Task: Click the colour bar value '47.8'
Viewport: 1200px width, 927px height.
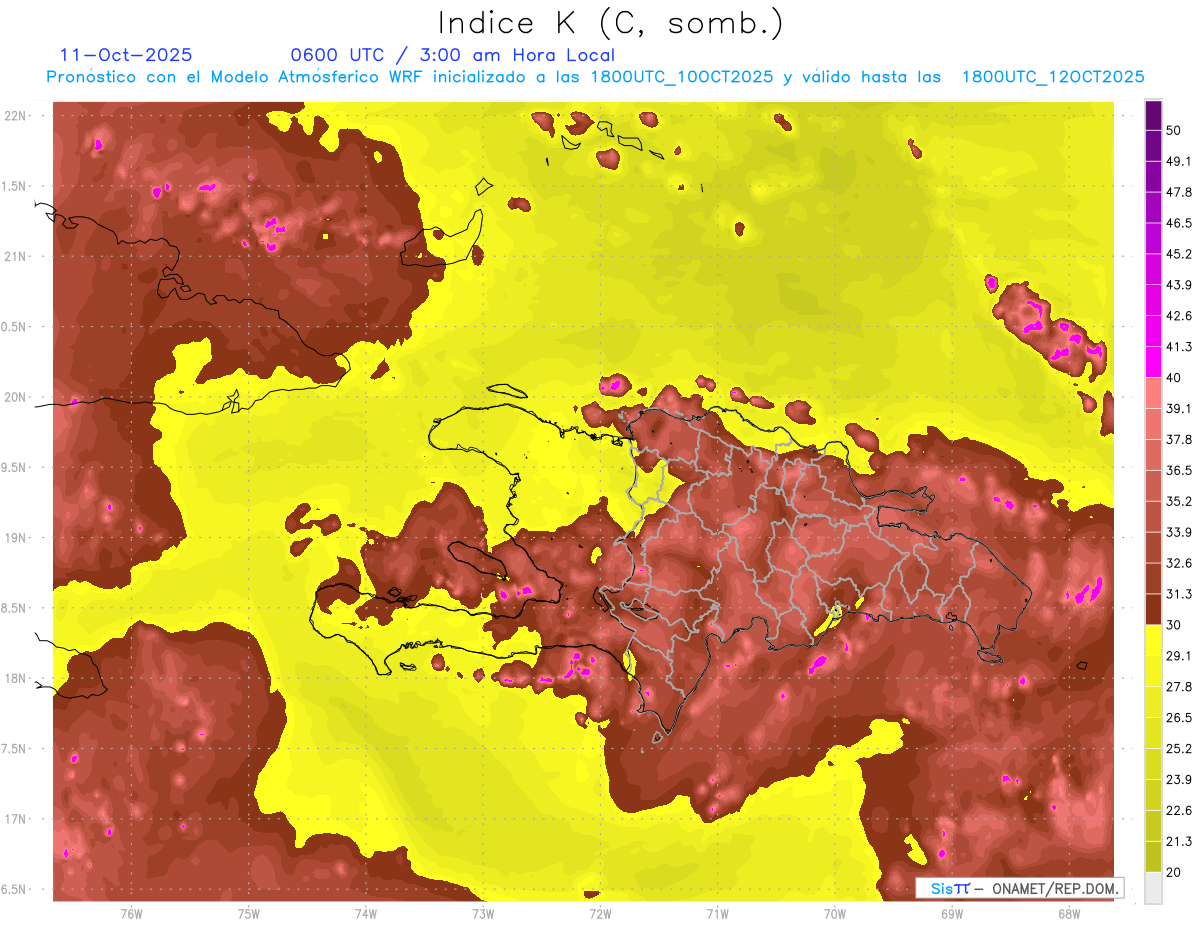Action: point(1178,192)
